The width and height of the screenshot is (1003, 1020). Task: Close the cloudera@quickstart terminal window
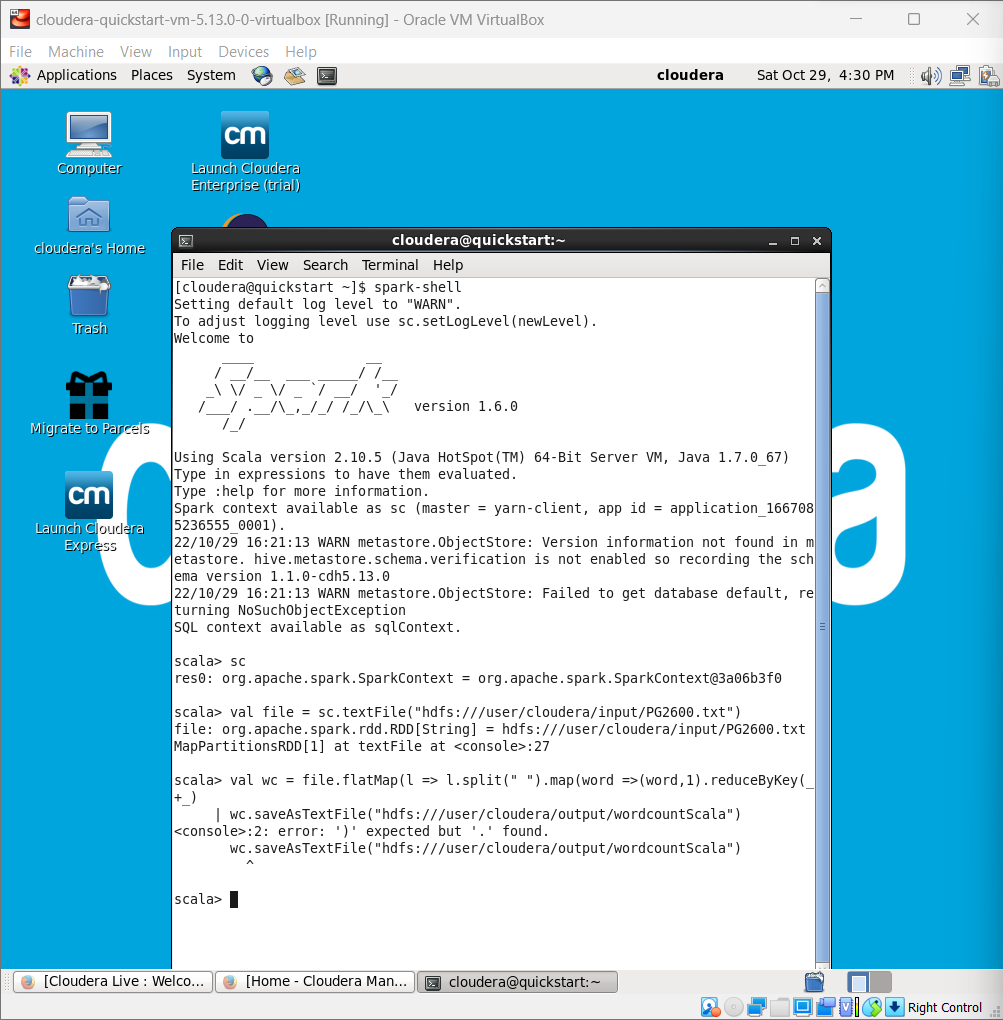point(817,241)
